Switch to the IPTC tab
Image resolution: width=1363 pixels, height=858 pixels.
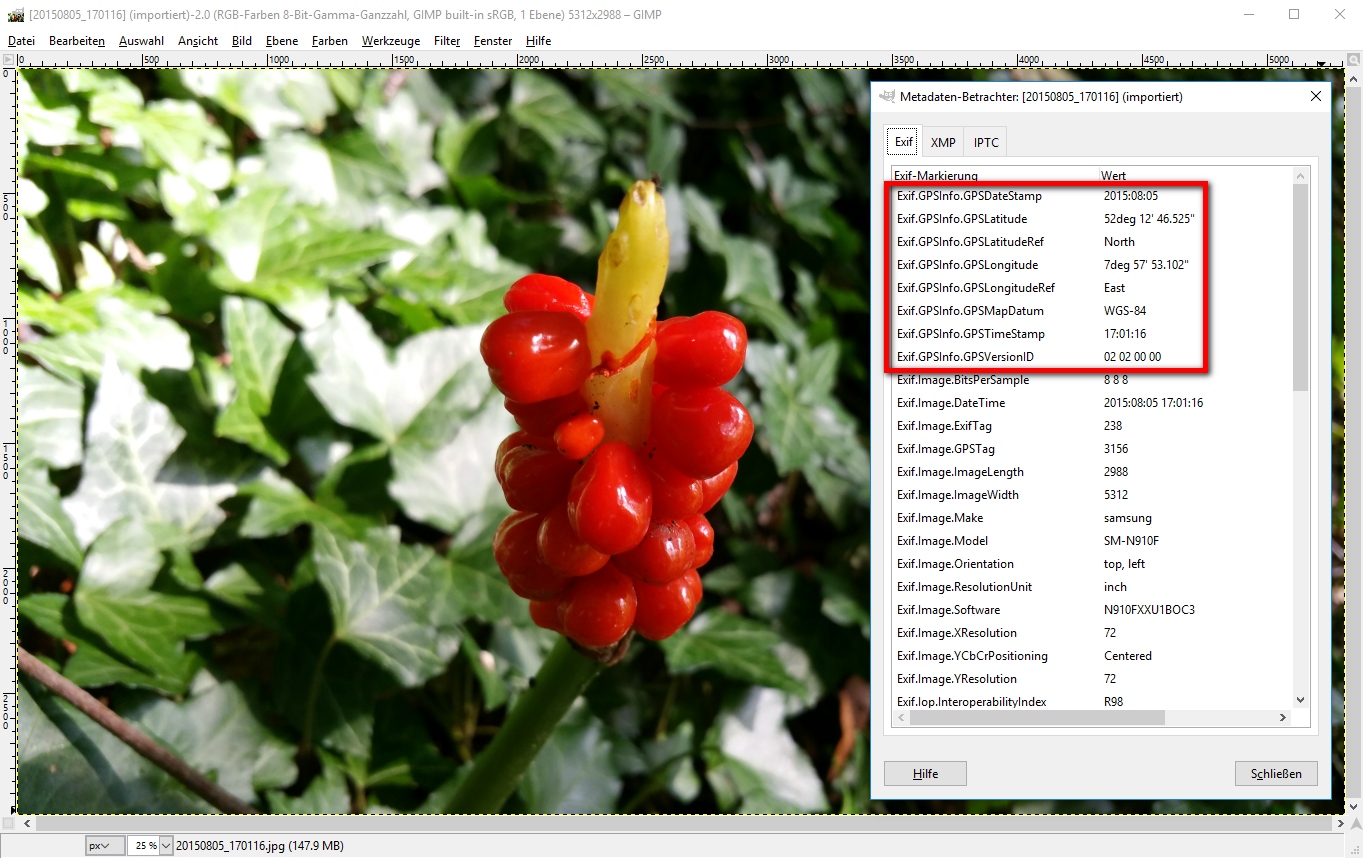pos(986,143)
